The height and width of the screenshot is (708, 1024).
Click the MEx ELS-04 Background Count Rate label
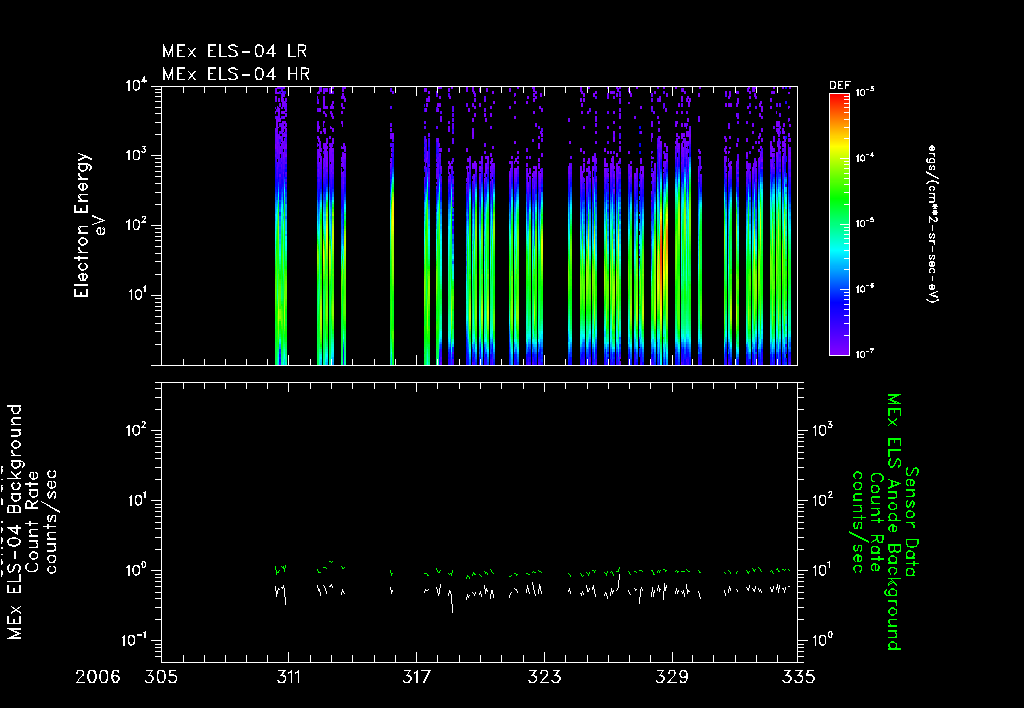coord(31,521)
